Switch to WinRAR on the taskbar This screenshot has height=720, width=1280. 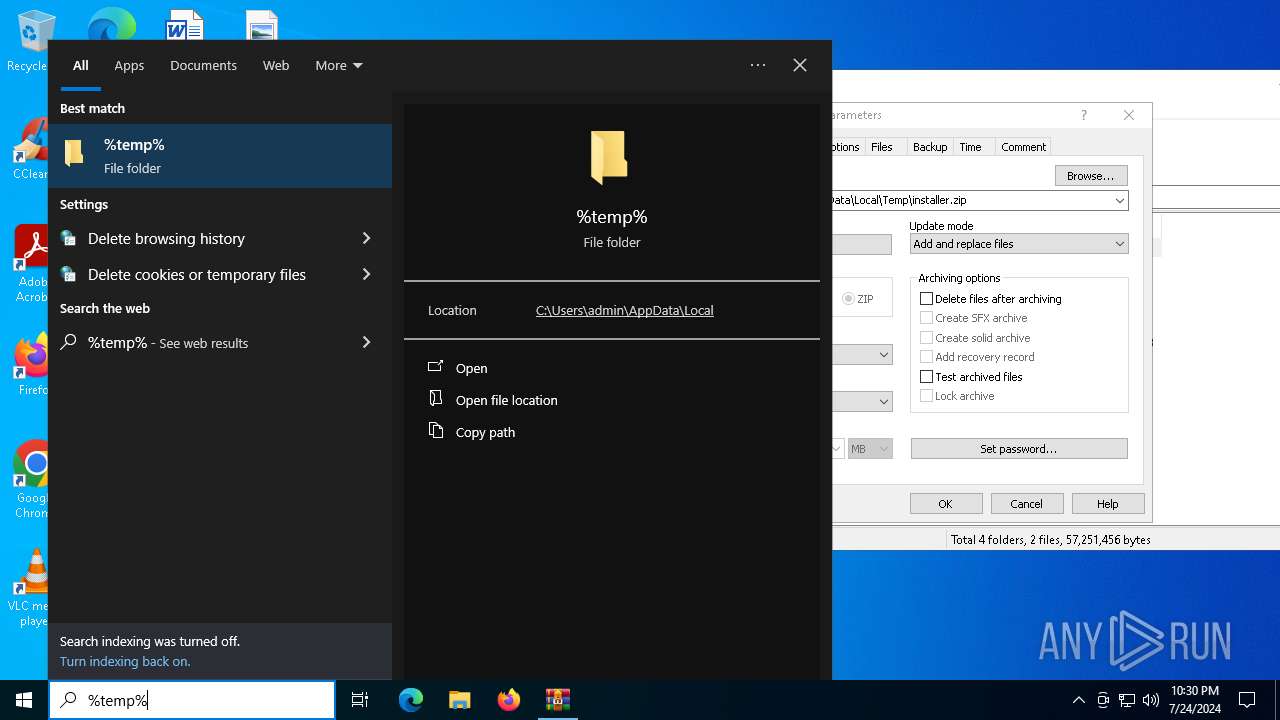pos(557,700)
